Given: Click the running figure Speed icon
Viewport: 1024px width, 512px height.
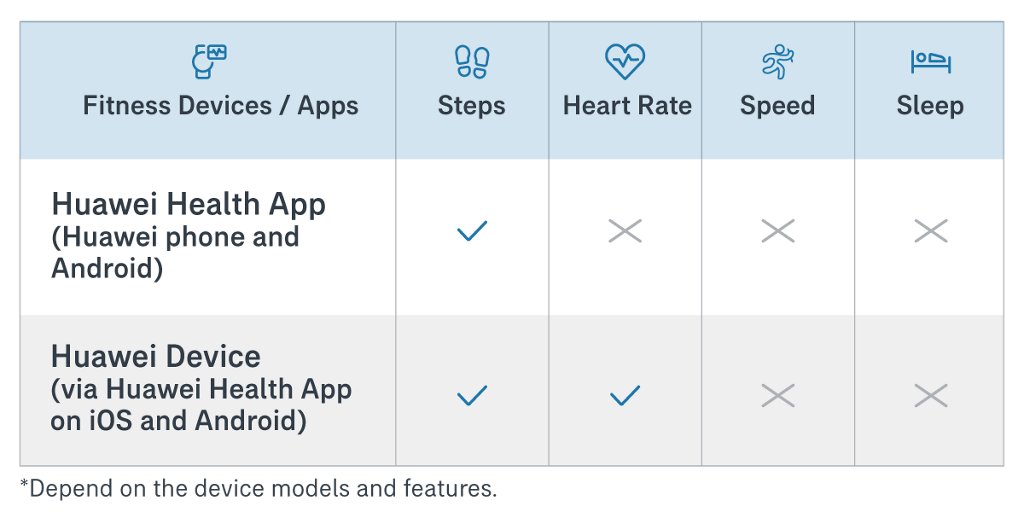Looking at the screenshot, I should tap(777, 62).
